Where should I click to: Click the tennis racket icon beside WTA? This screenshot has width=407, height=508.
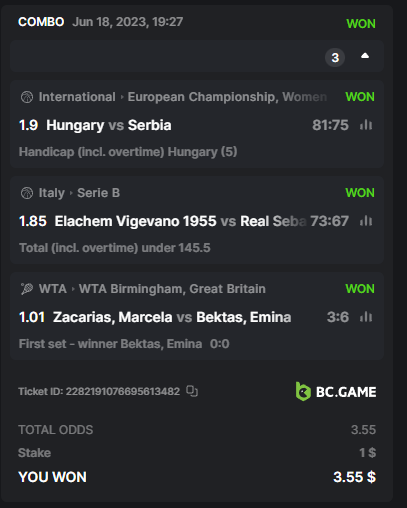click(27, 289)
